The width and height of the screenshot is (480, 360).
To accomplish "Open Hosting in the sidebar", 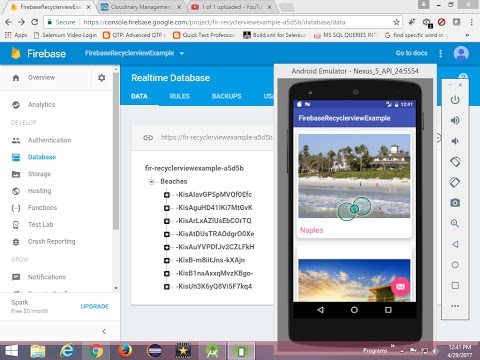I will (x=39, y=191).
